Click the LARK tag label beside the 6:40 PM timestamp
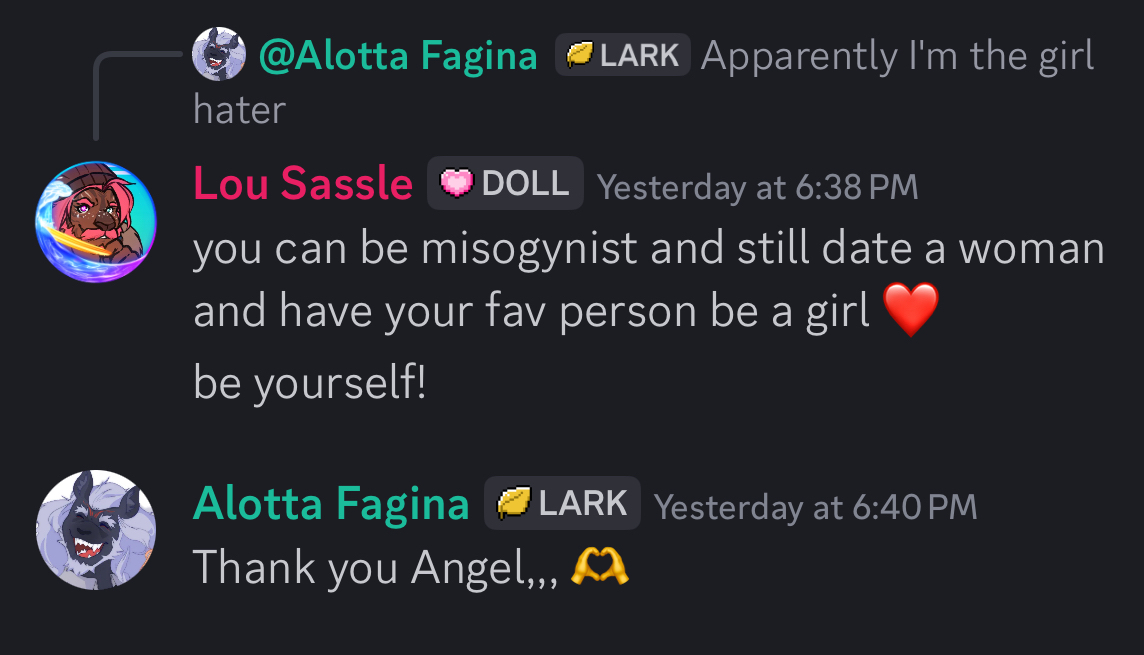This screenshot has width=1144, height=655. (x=583, y=503)
